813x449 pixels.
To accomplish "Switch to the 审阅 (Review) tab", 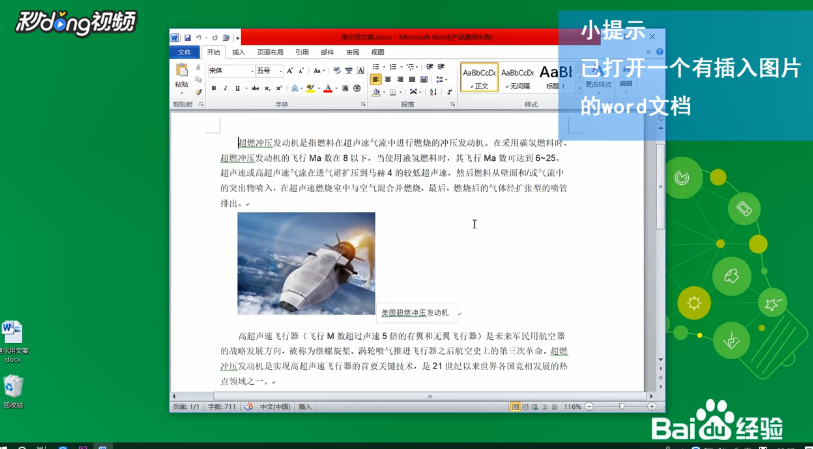I will pos(353,52).
